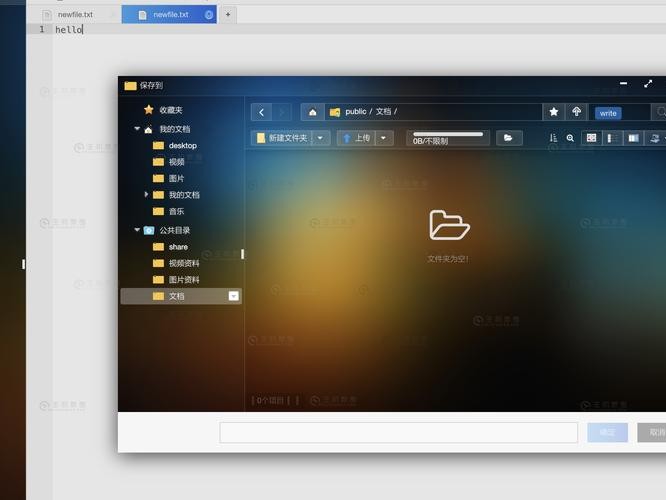Switch to list view
The height and width of the screenshot is (500, 666).
click(x=612, y=138)
